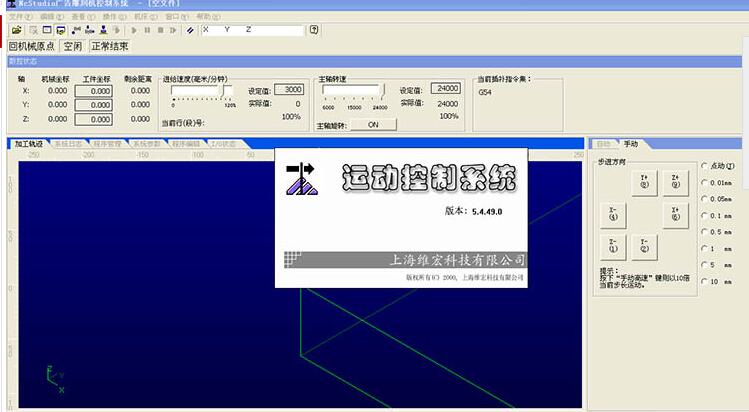Switch to the 程序管理 tab
Viewport: 749px width, 412px height.
(x=107, y=144)
